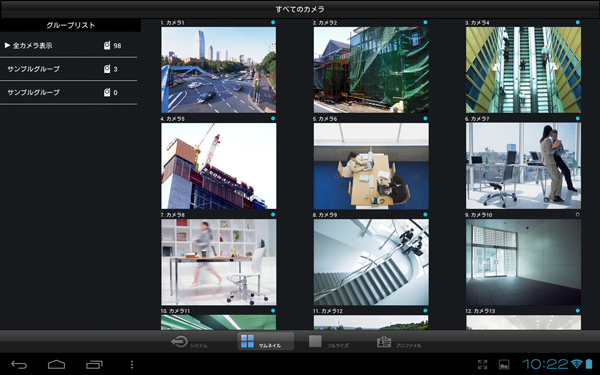Open the partially visible カメラ12 thumbnail
This screenshot has width=600, height=375.
371,322
